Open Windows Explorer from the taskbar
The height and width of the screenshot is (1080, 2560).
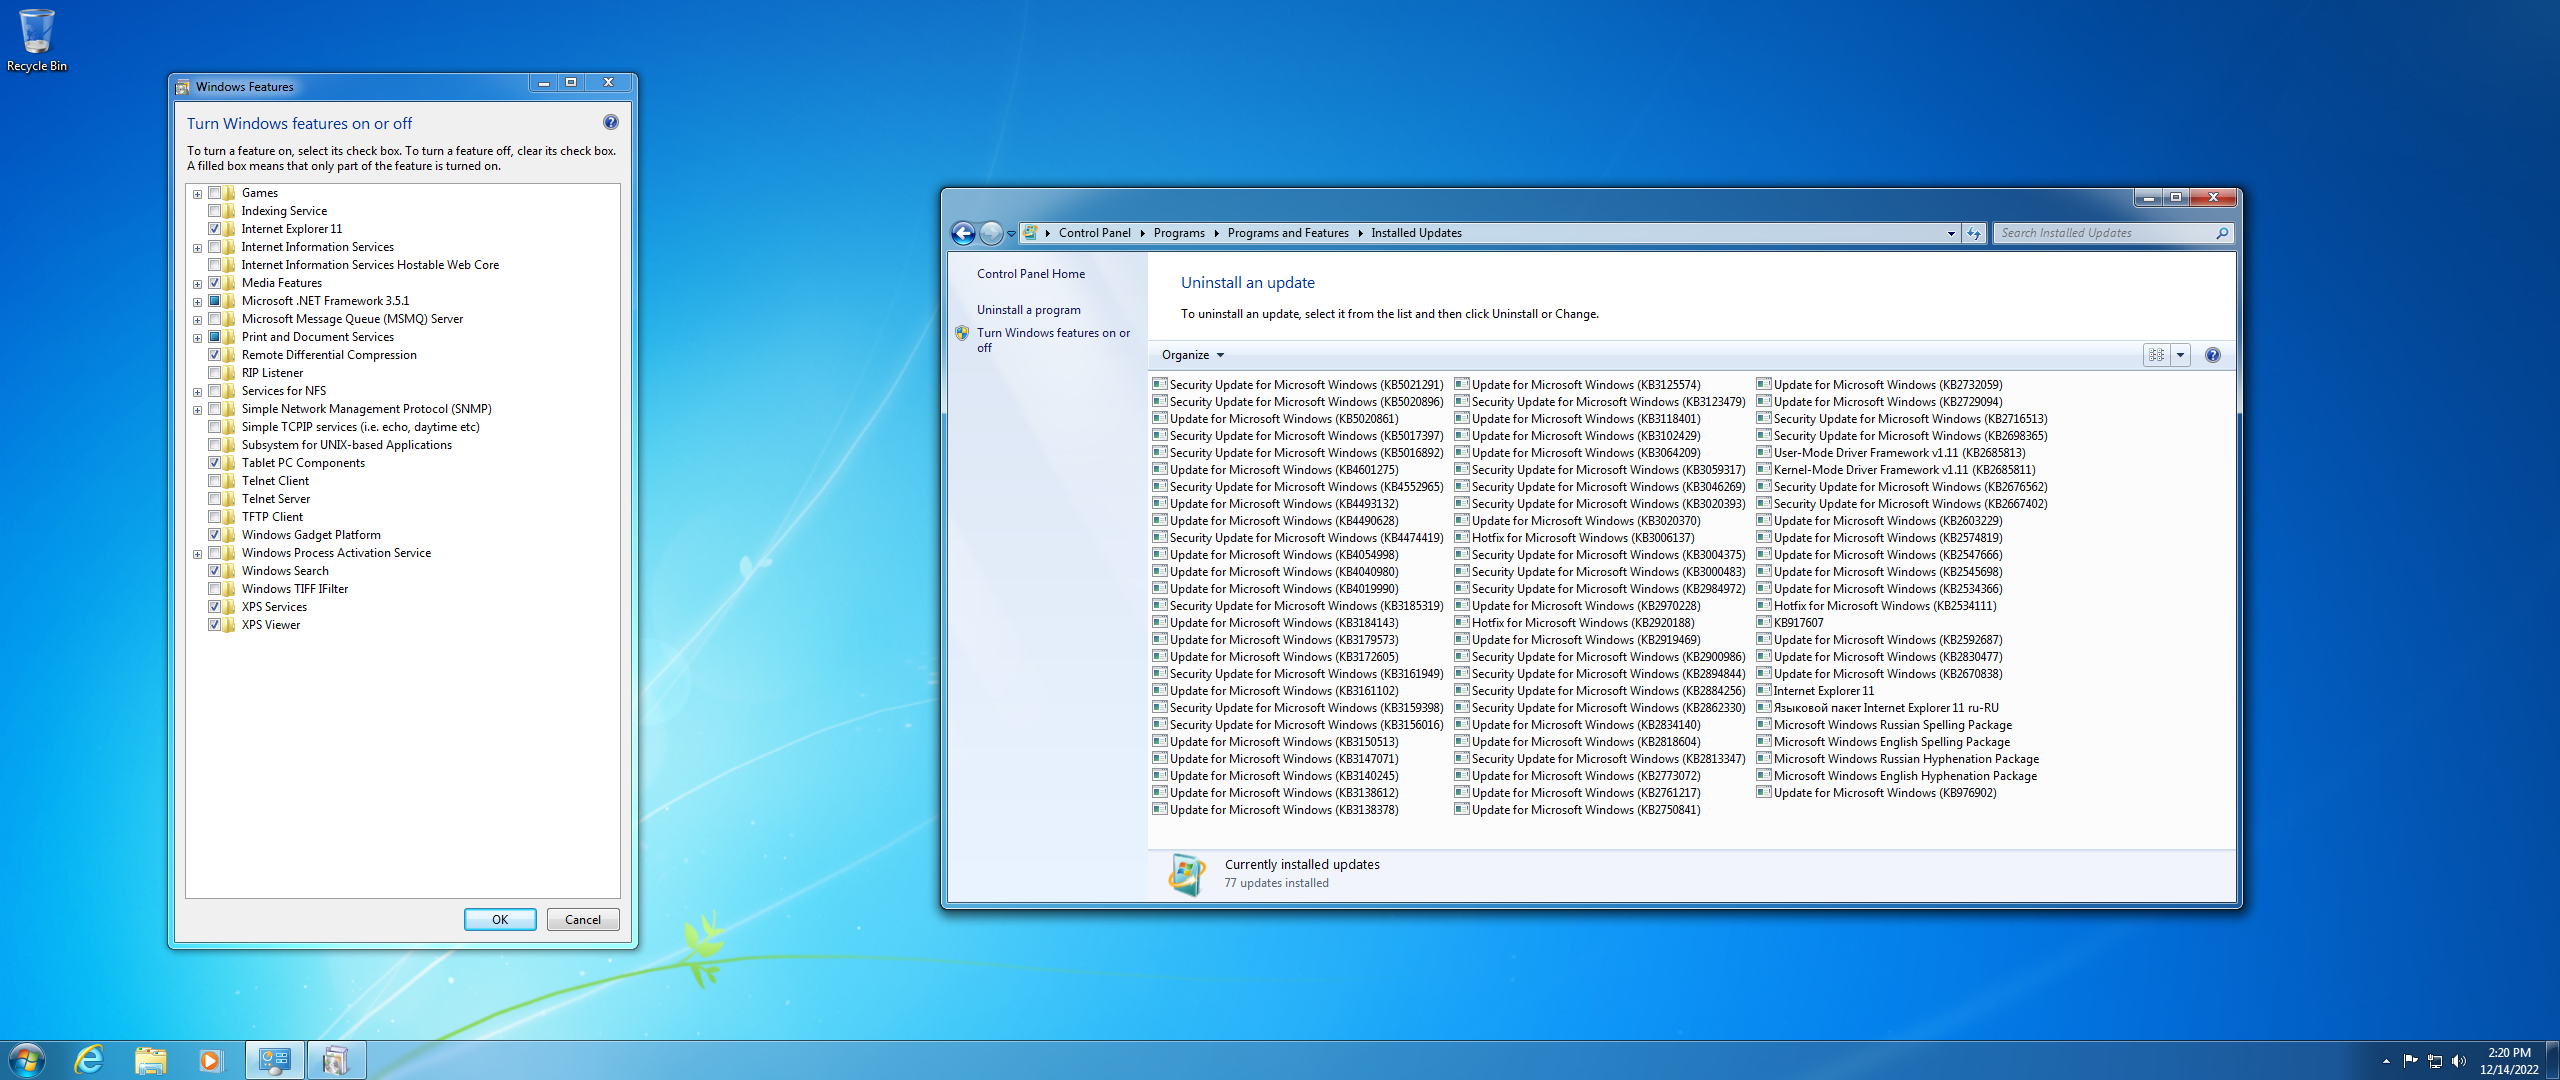pos(151,1060)
